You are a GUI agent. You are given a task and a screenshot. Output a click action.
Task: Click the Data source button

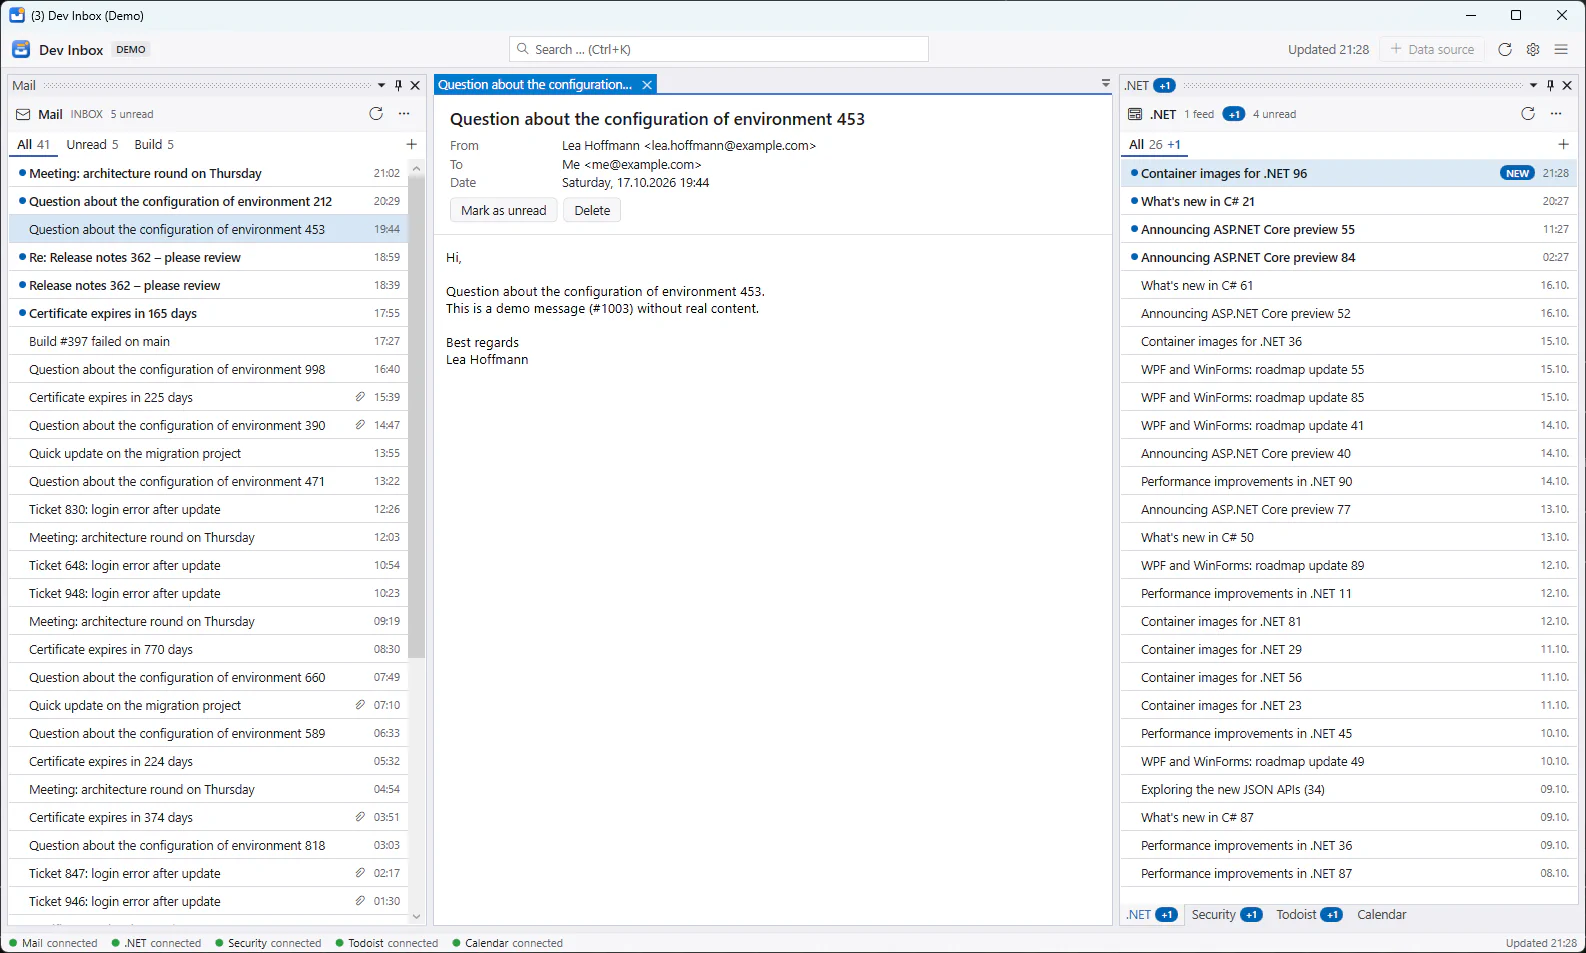pos(1432,49)
